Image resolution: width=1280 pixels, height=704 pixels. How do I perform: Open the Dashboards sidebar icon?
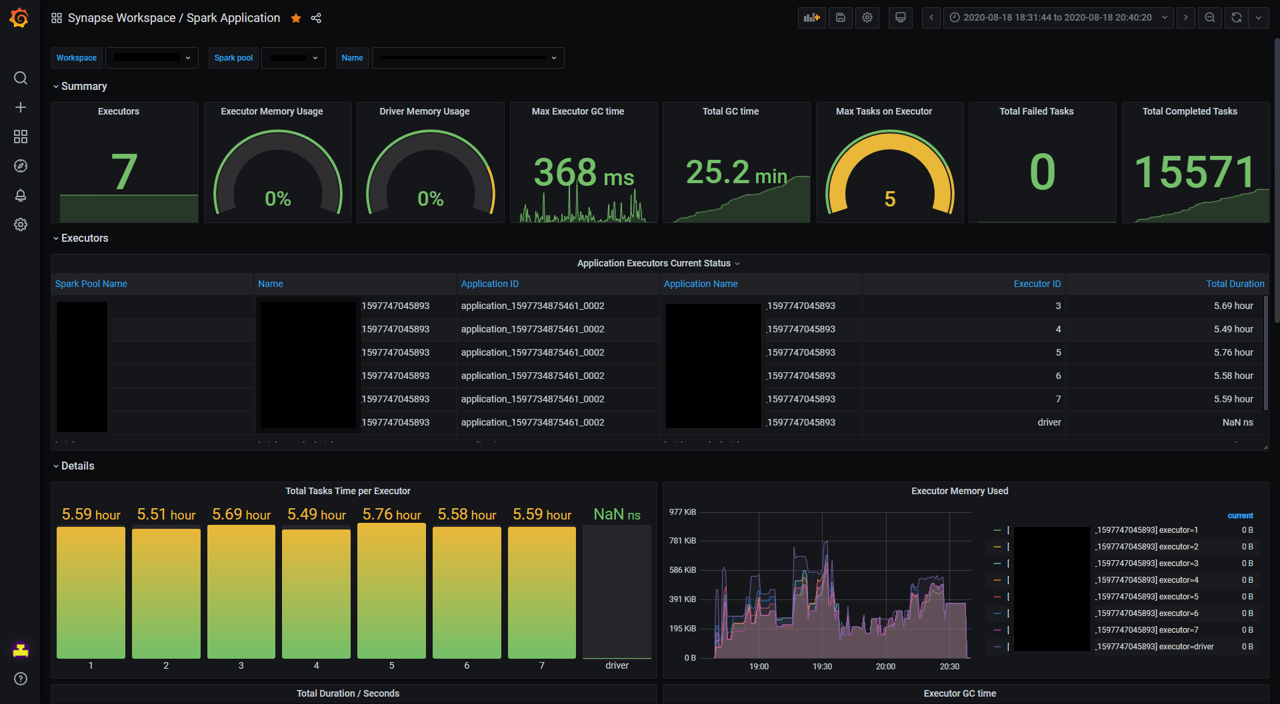20,136
